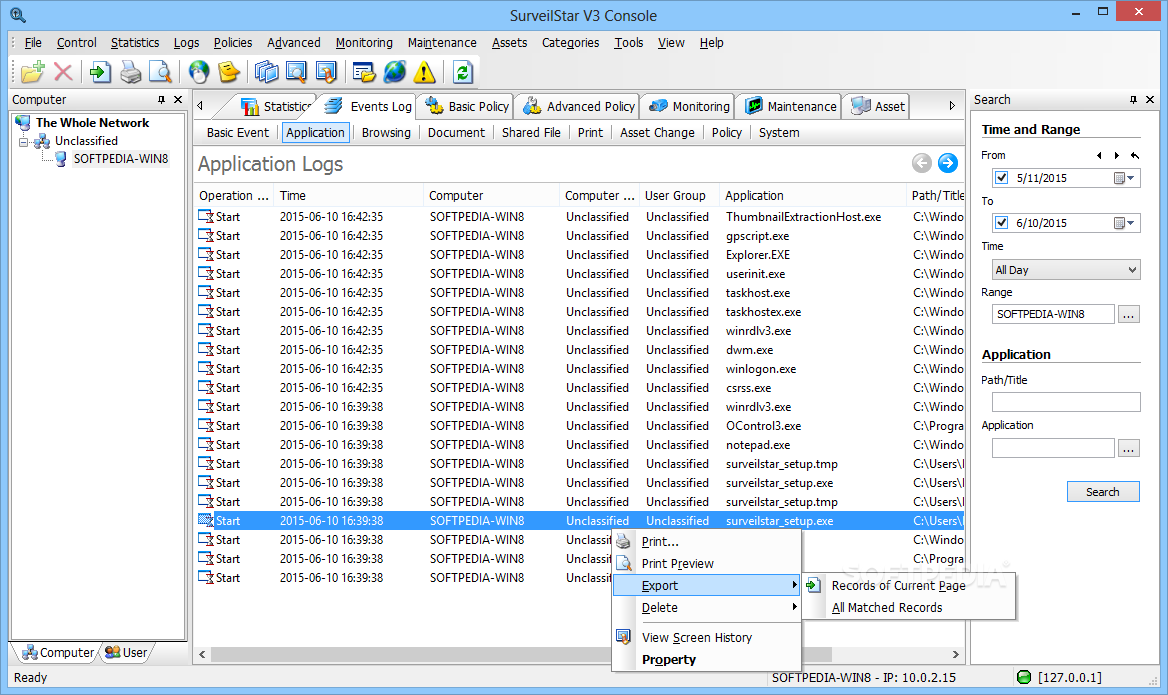Click the date range reset curved arrow
This screenshot has height=695, width=1168.
[1134, 155]
